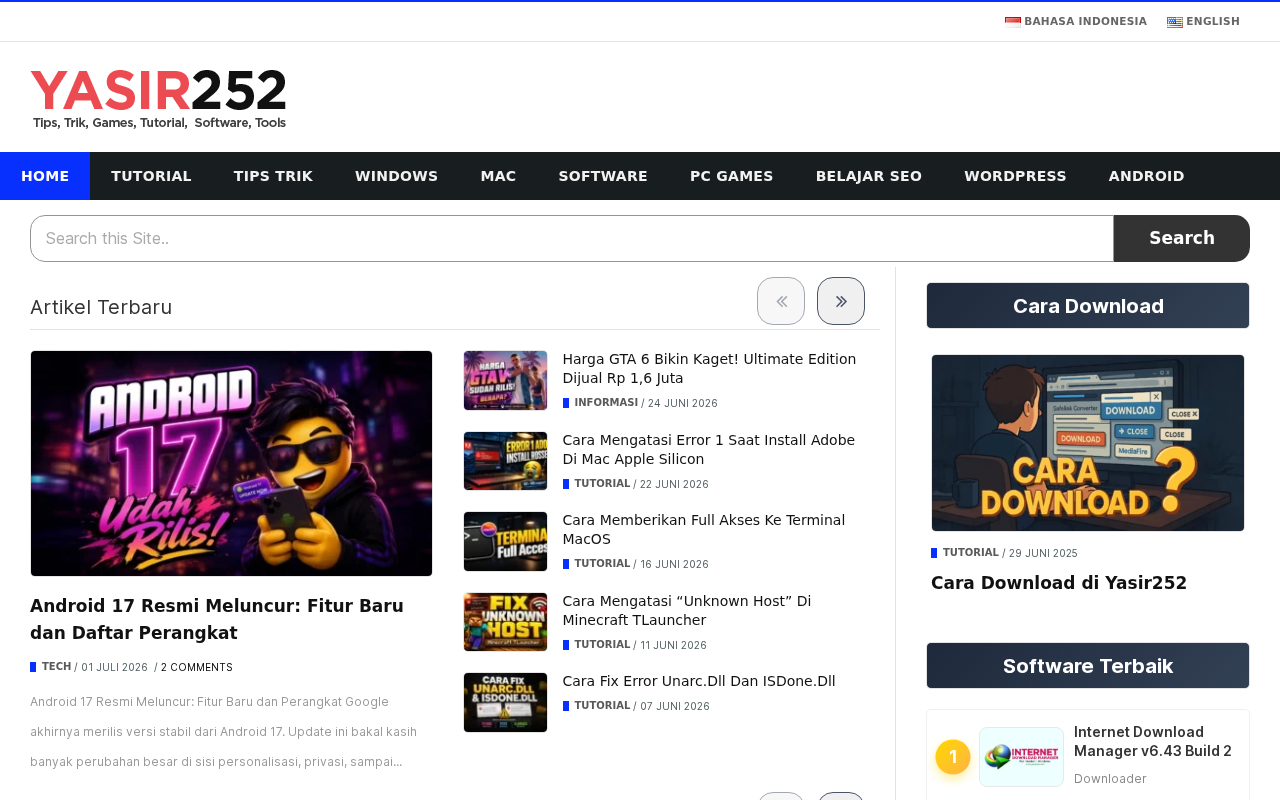Viewport: 1280px width, 800px height.
Task: Open the Android menu
Action: [x=1146, y=176]
